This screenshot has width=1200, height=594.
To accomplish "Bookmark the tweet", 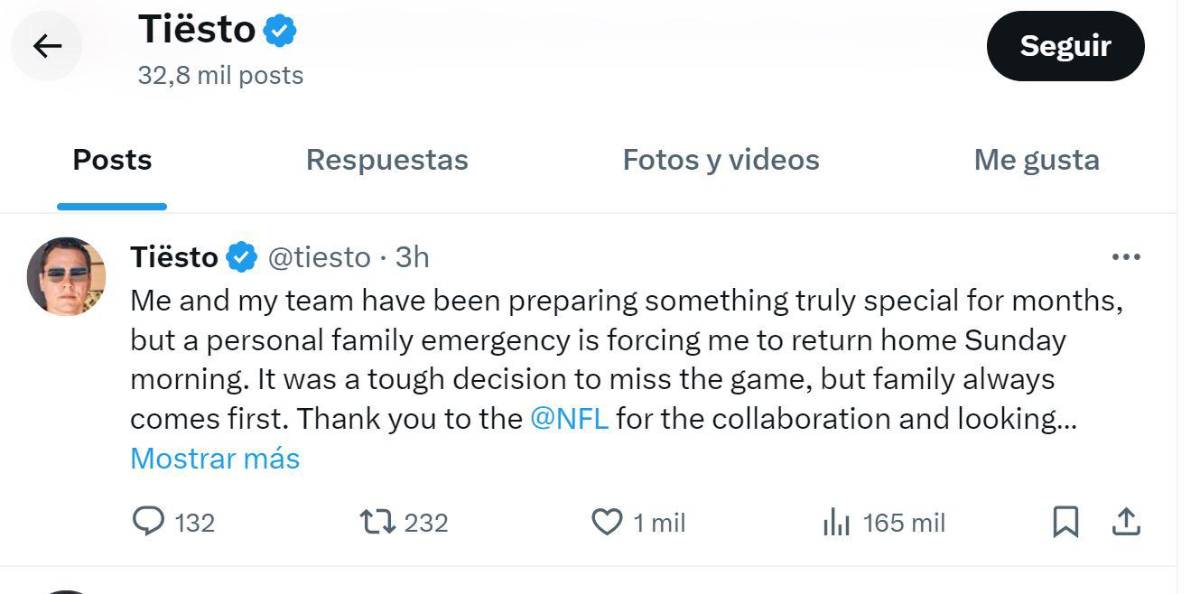I will 1066,522.
